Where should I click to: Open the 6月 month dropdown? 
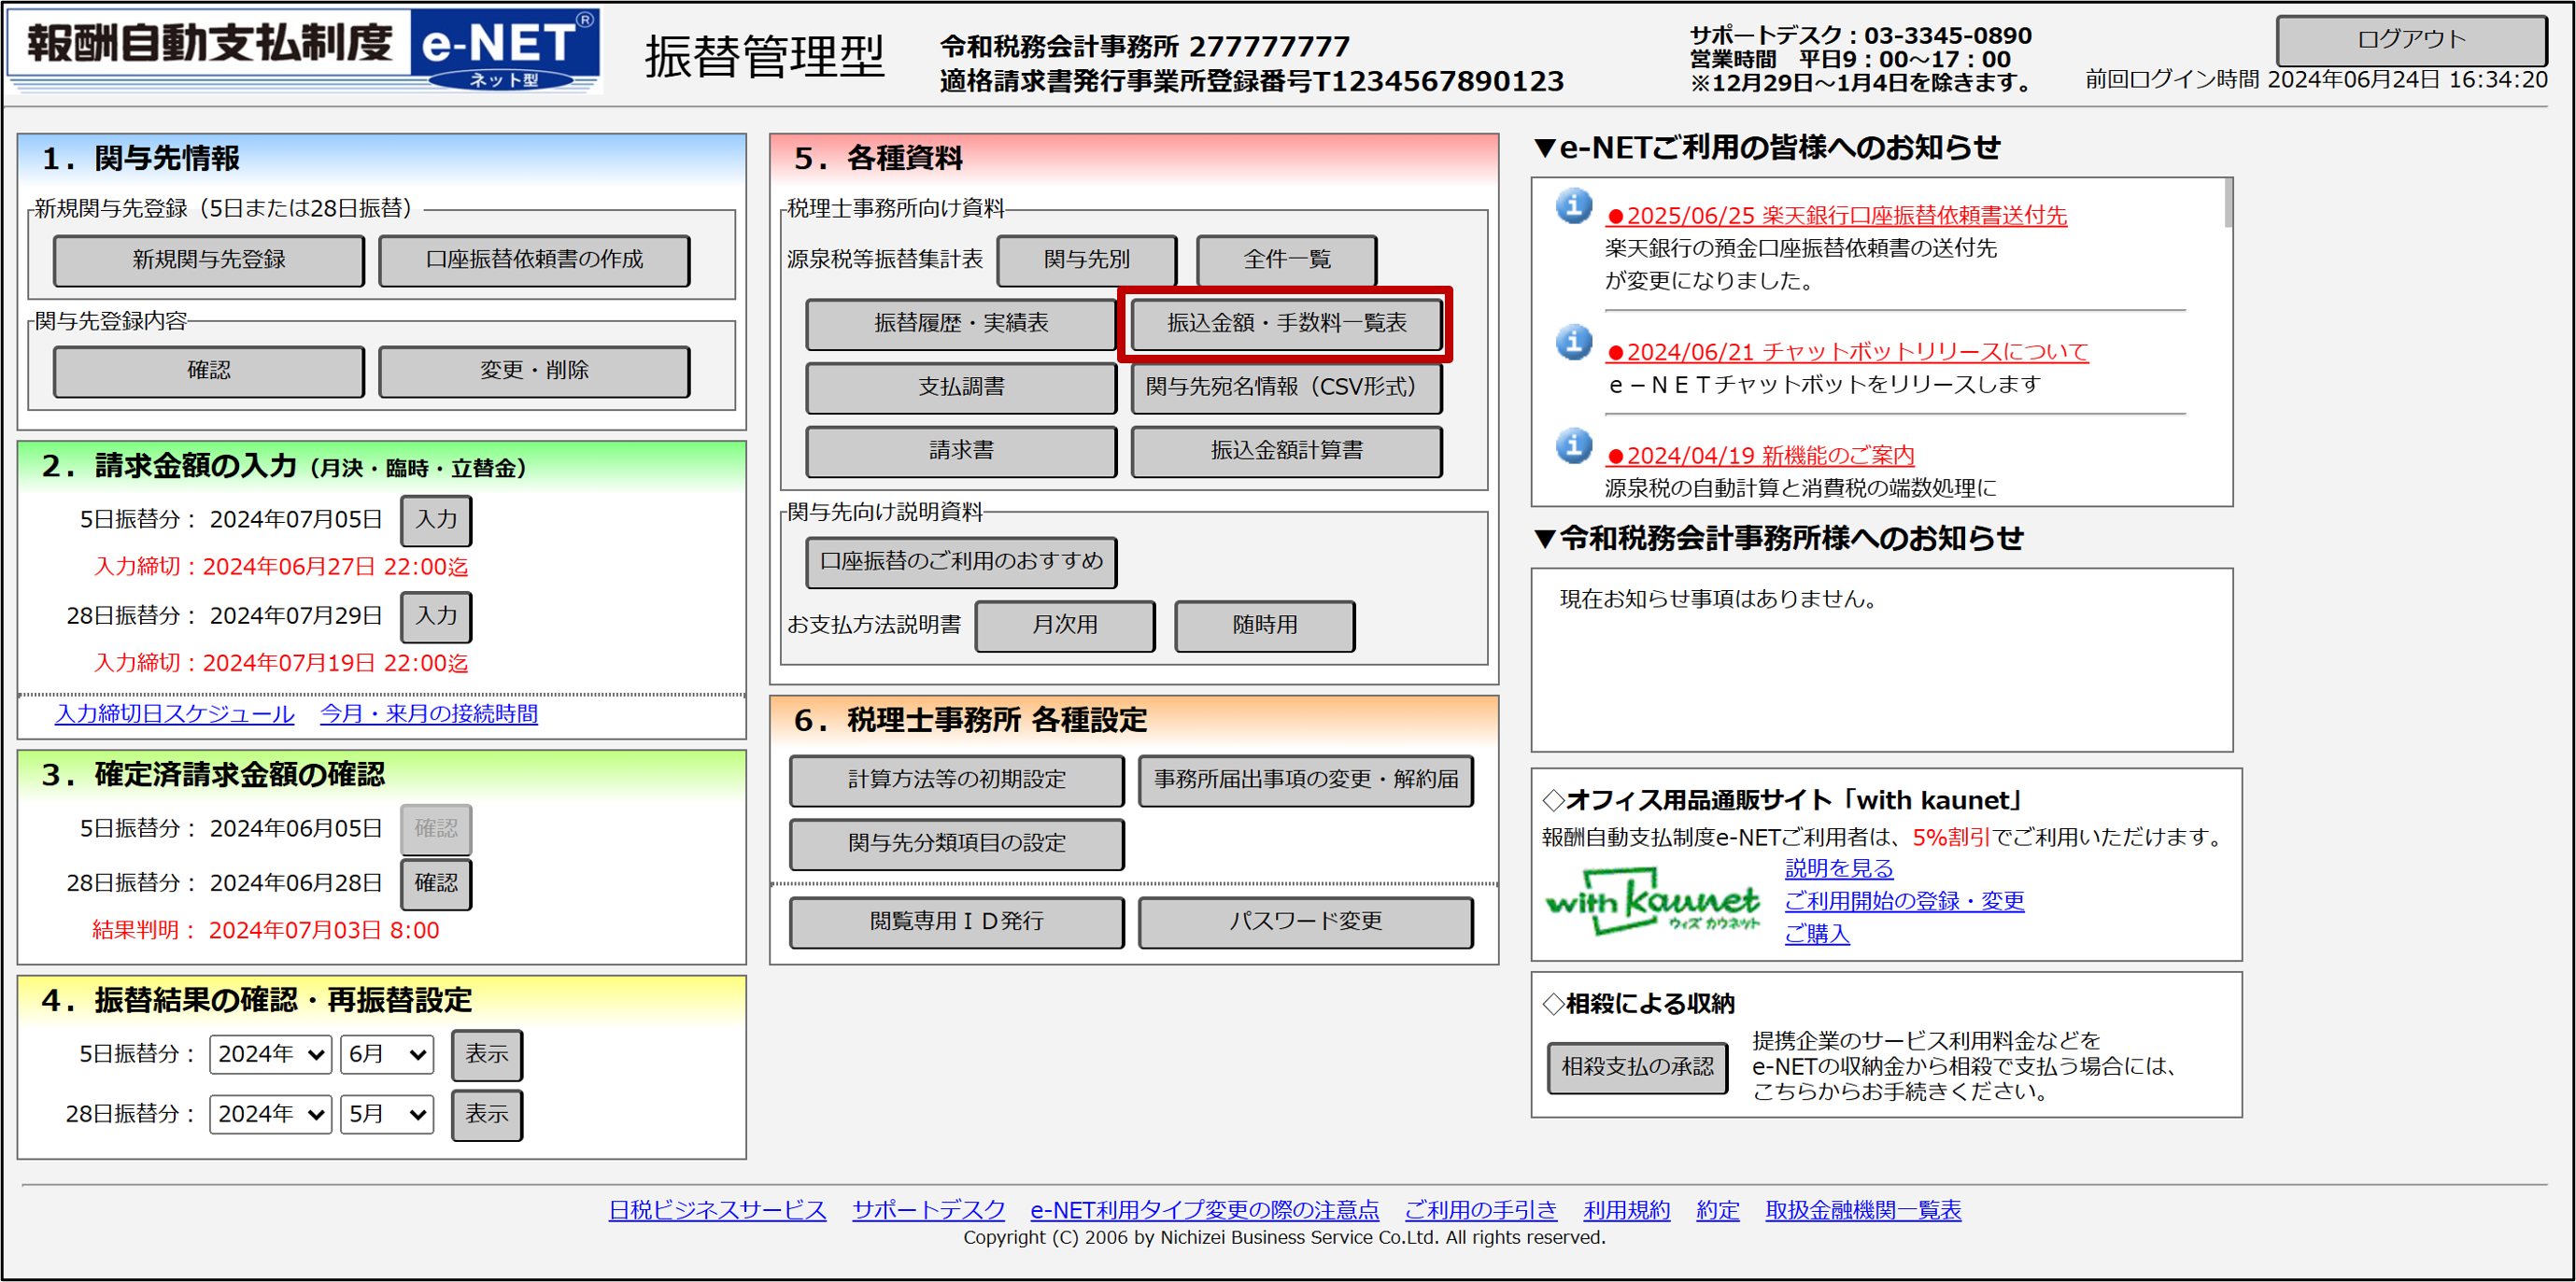[x=387, y=1054]
